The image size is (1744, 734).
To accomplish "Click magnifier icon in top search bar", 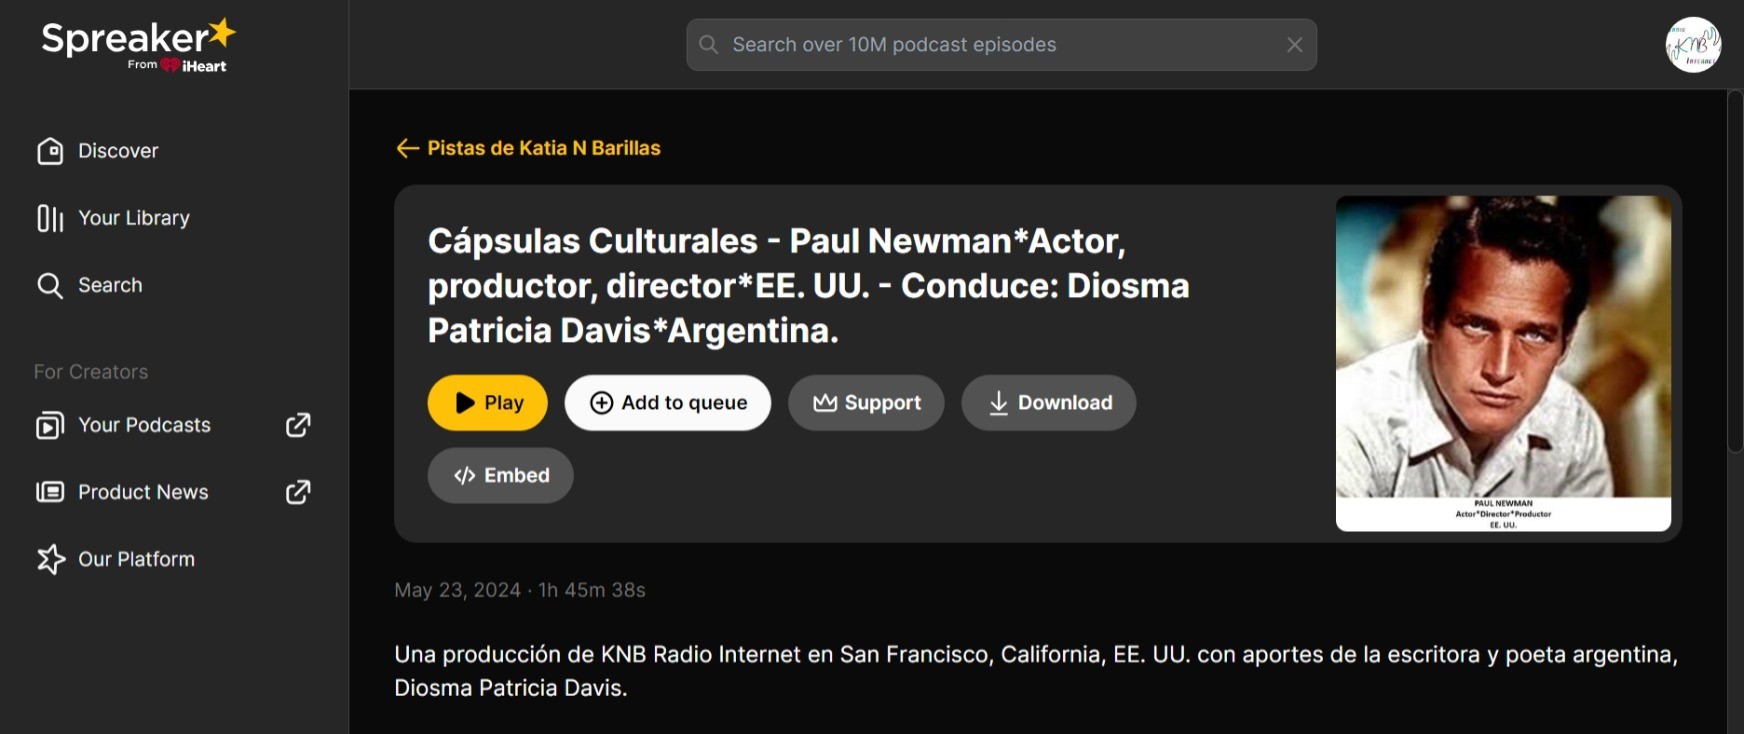I will click(x=709, y=45).
